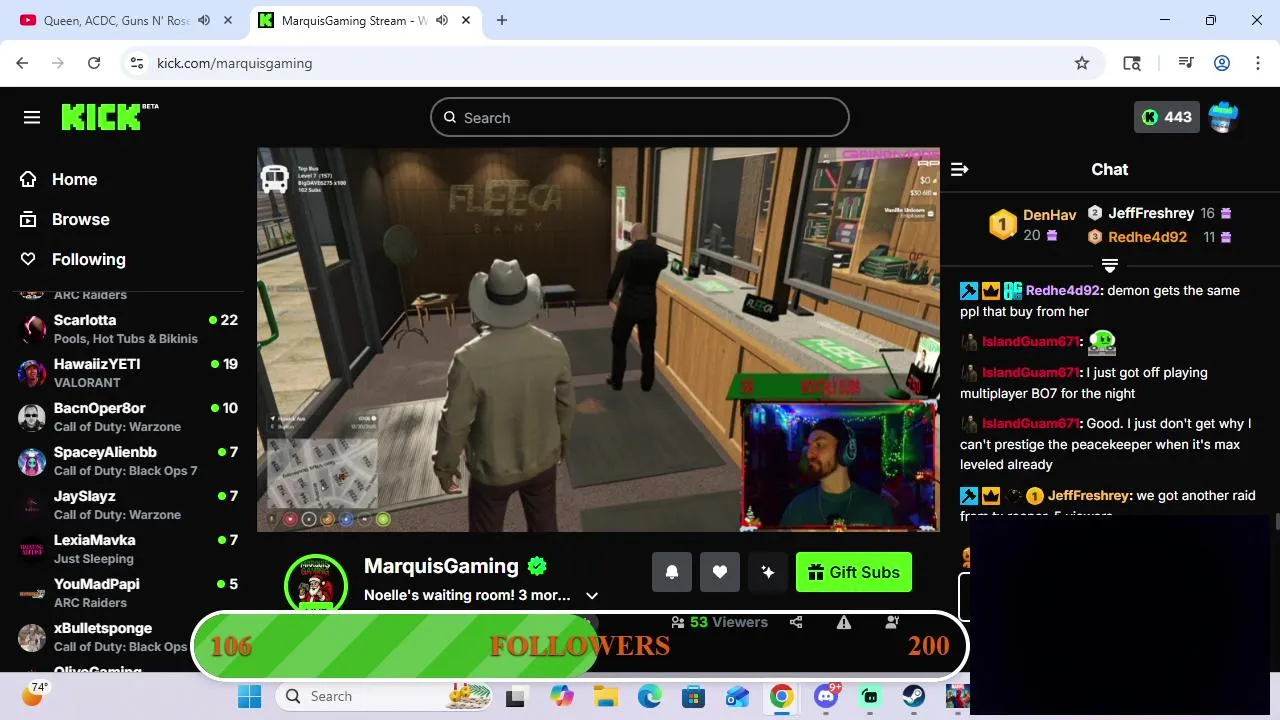Open the moderator list icon beside report
Viewport: 1280px width, 720px height.
tap(892, 622)
